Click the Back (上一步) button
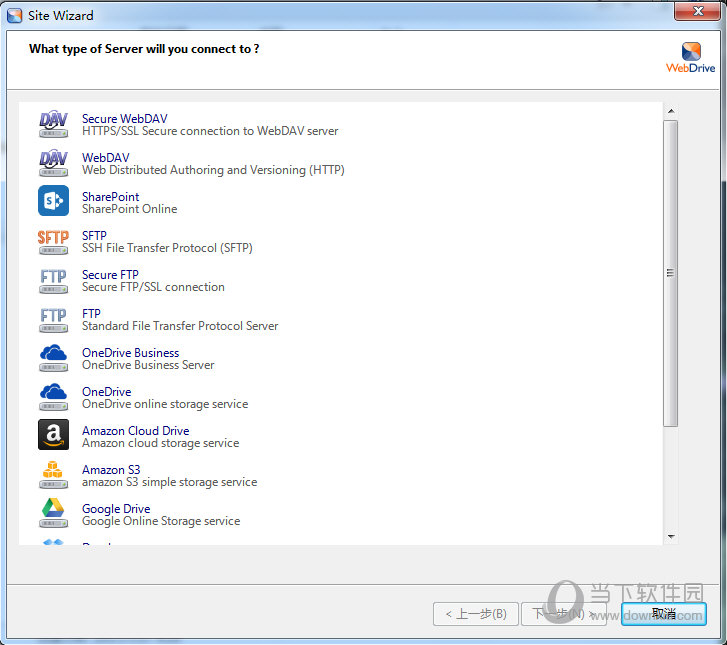Screen dimensions: 727x645 [474, 613]
